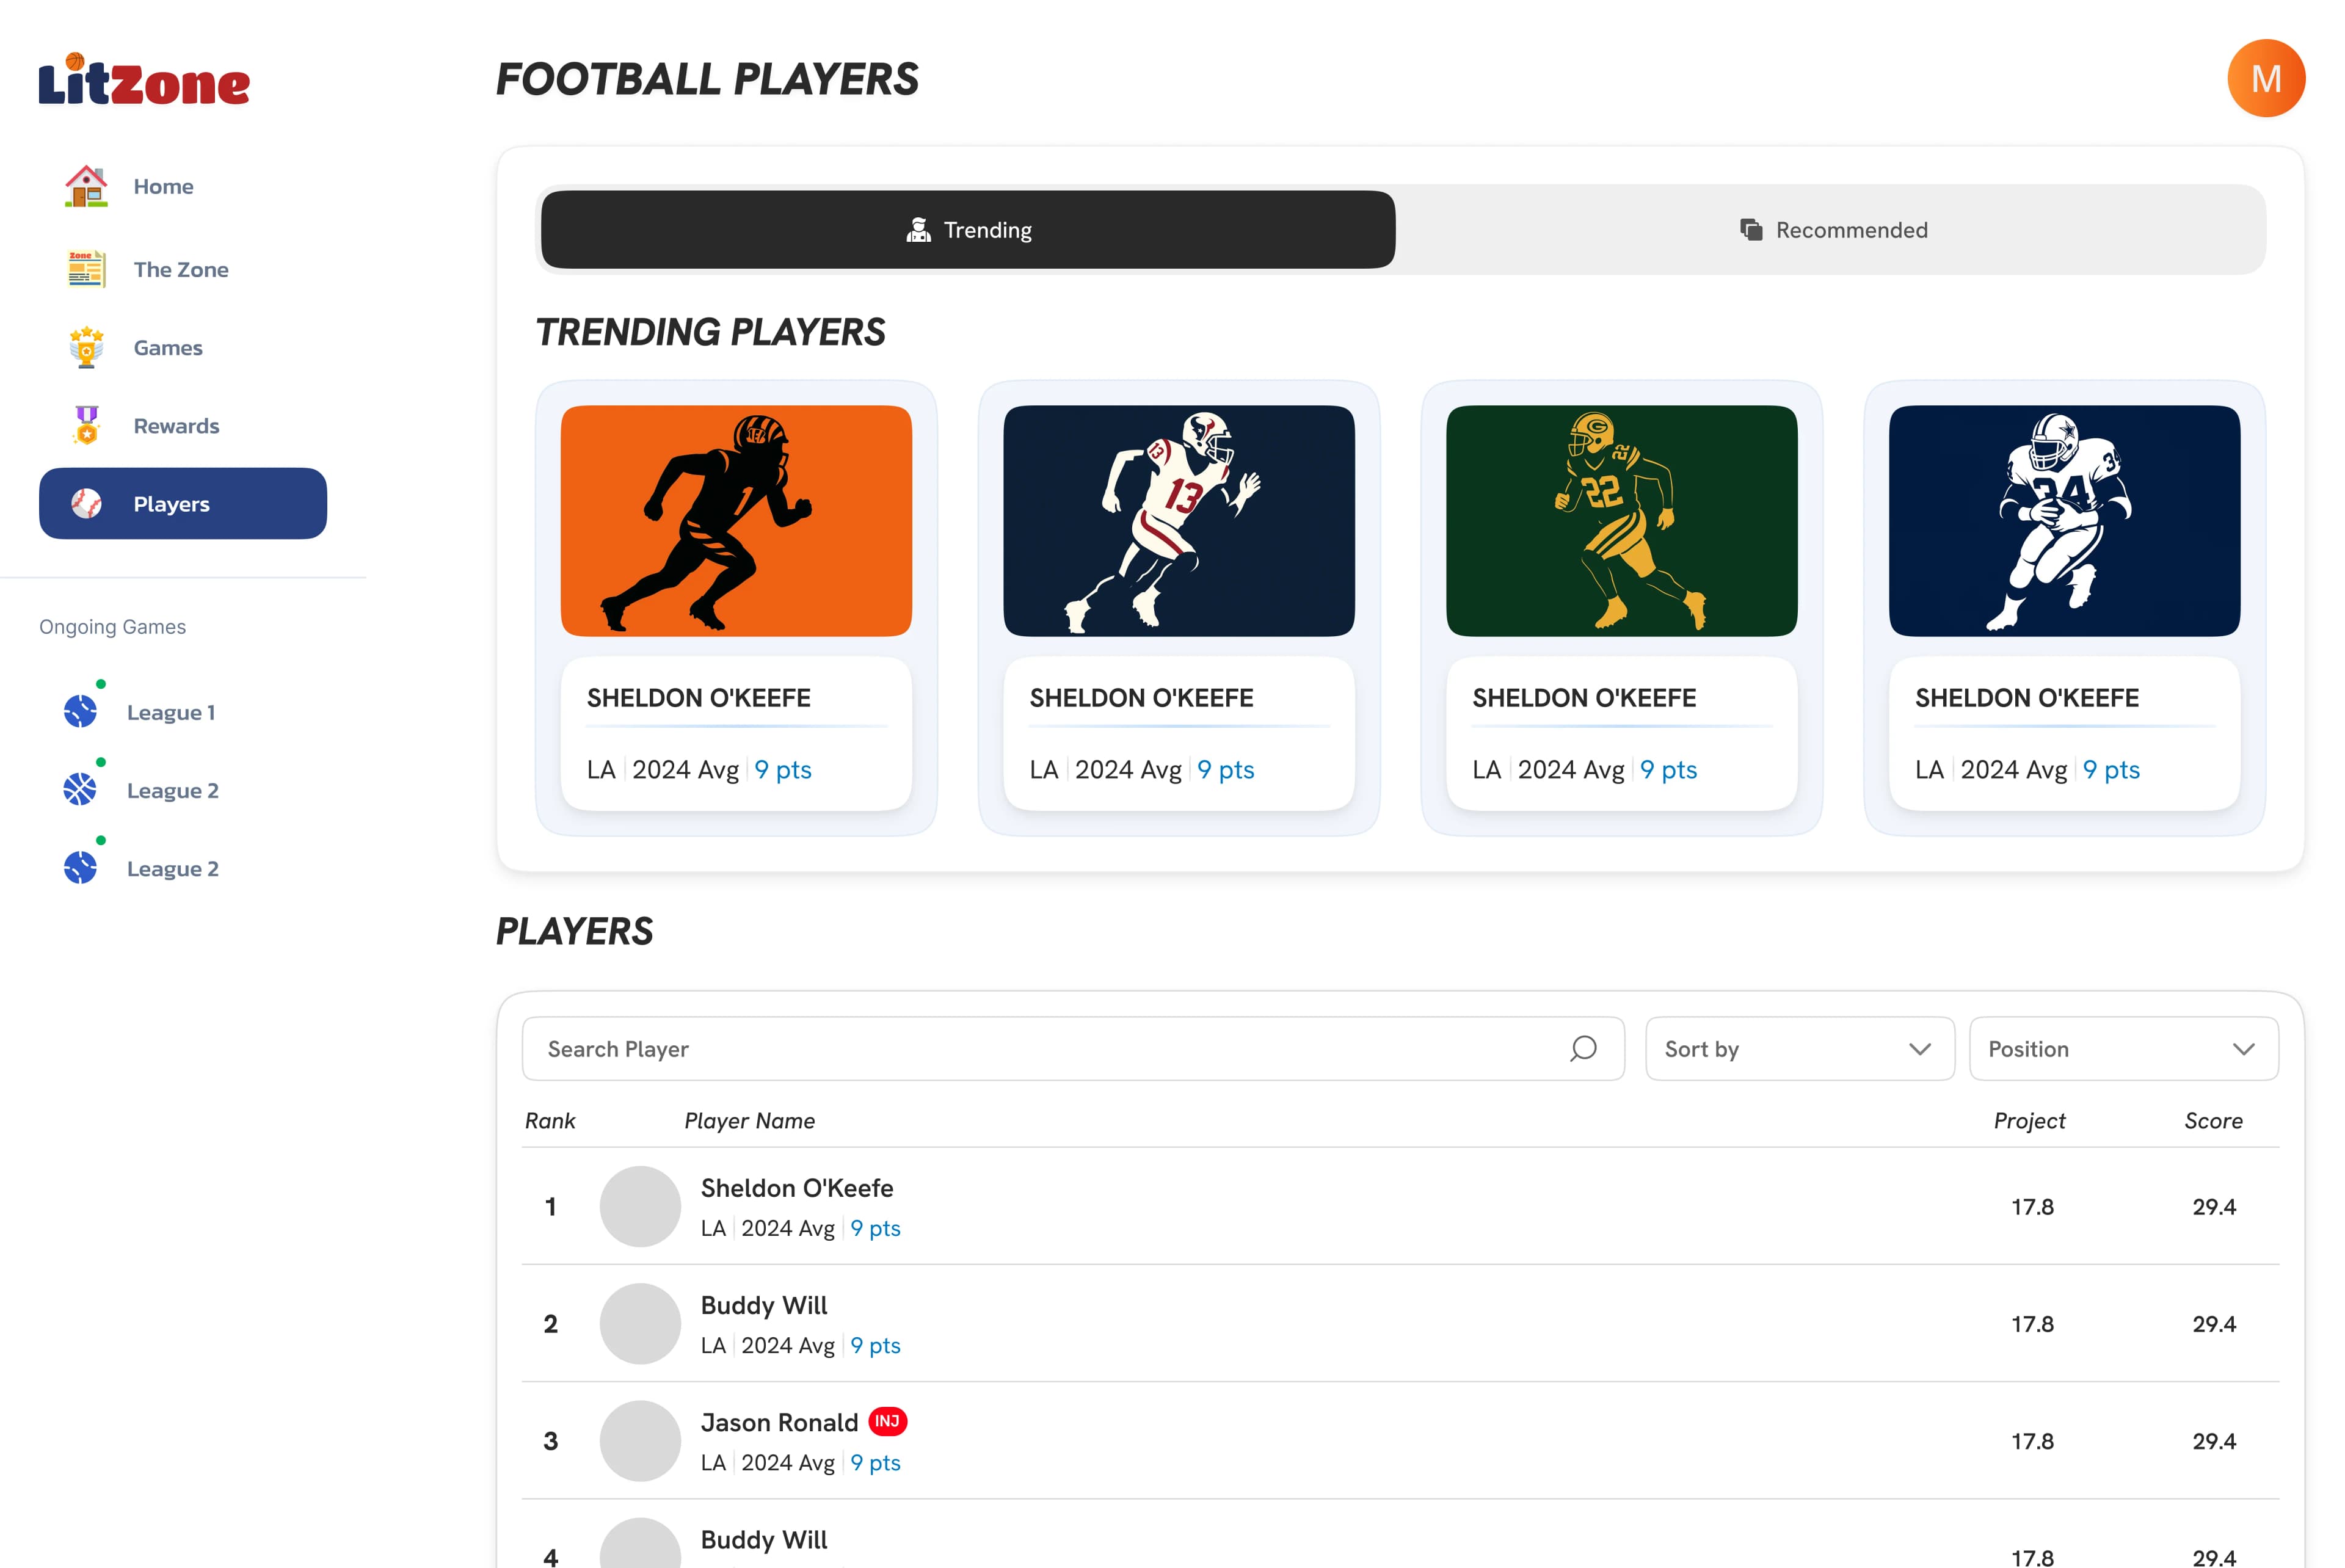The image size is (2345, 1568).
Task: Click the Score column header
Action: pos(2213,1120)
